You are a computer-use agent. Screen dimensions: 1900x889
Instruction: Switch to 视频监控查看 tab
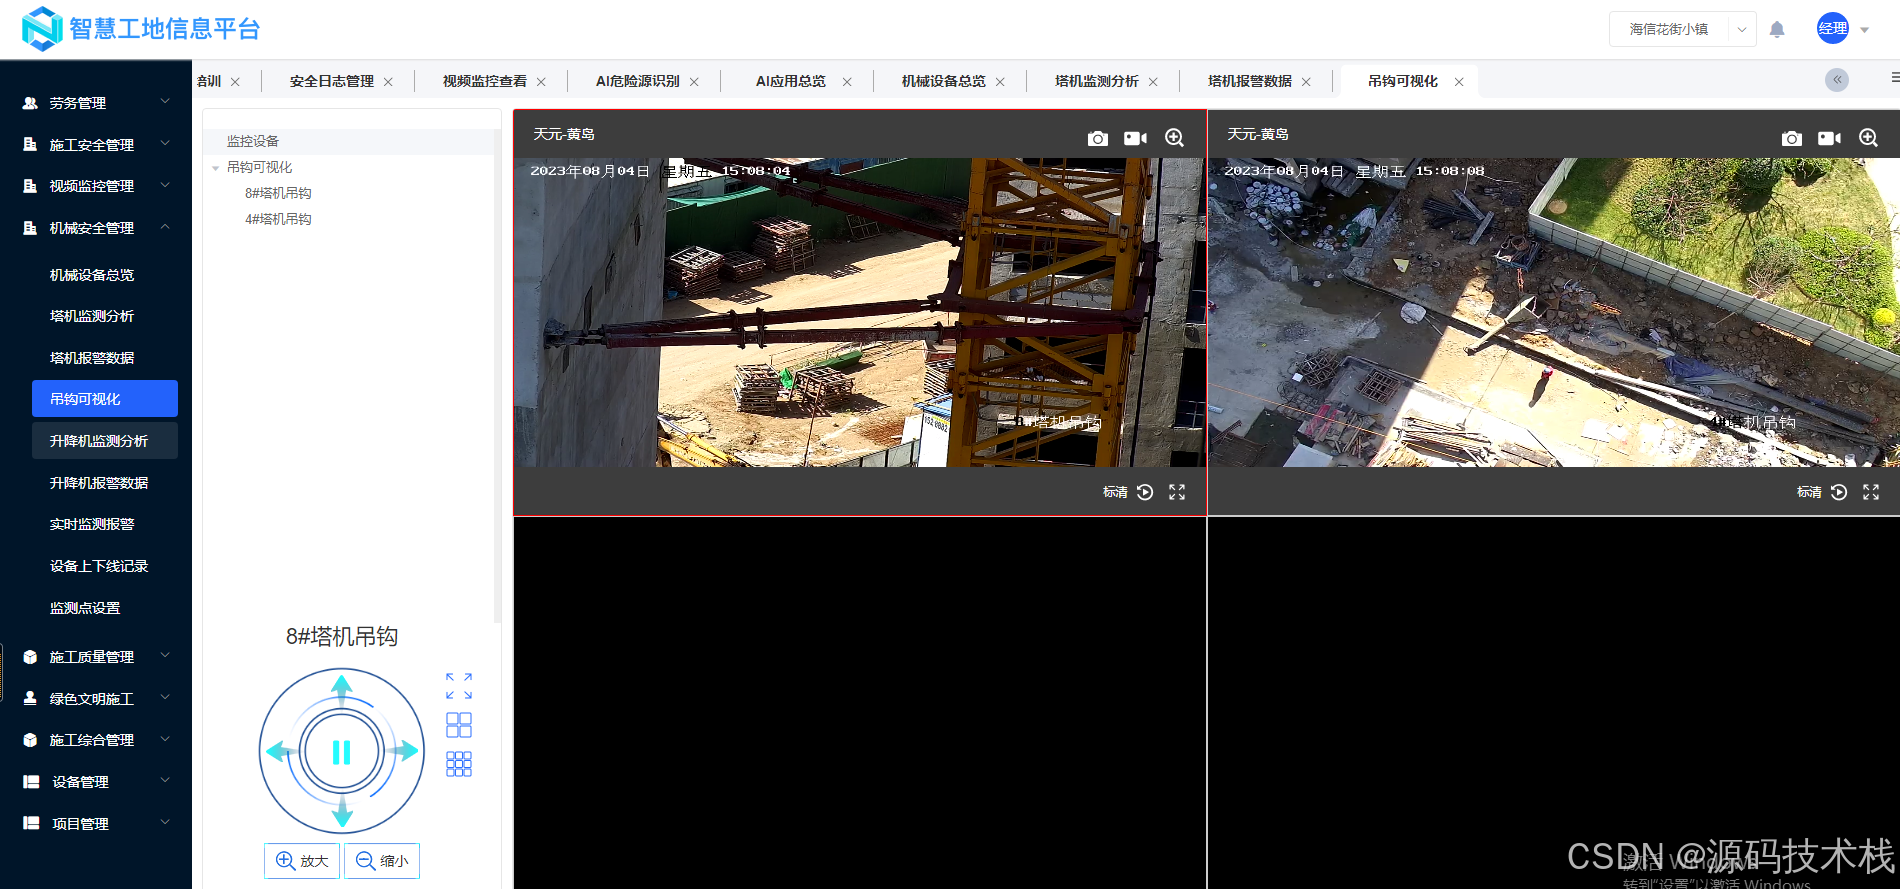485,81
